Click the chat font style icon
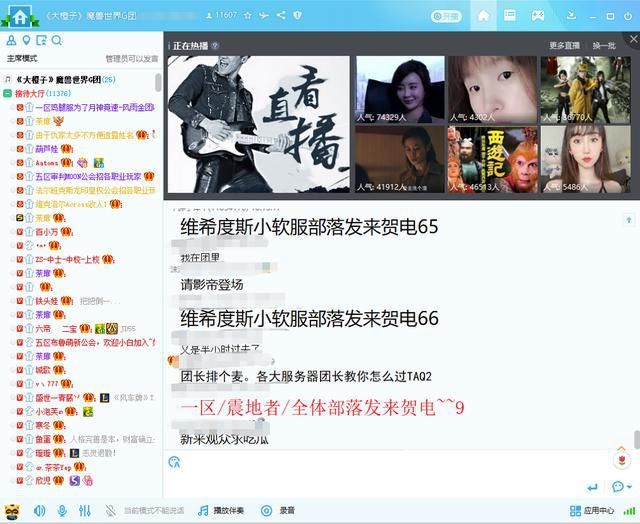 (x=174, y=462)
